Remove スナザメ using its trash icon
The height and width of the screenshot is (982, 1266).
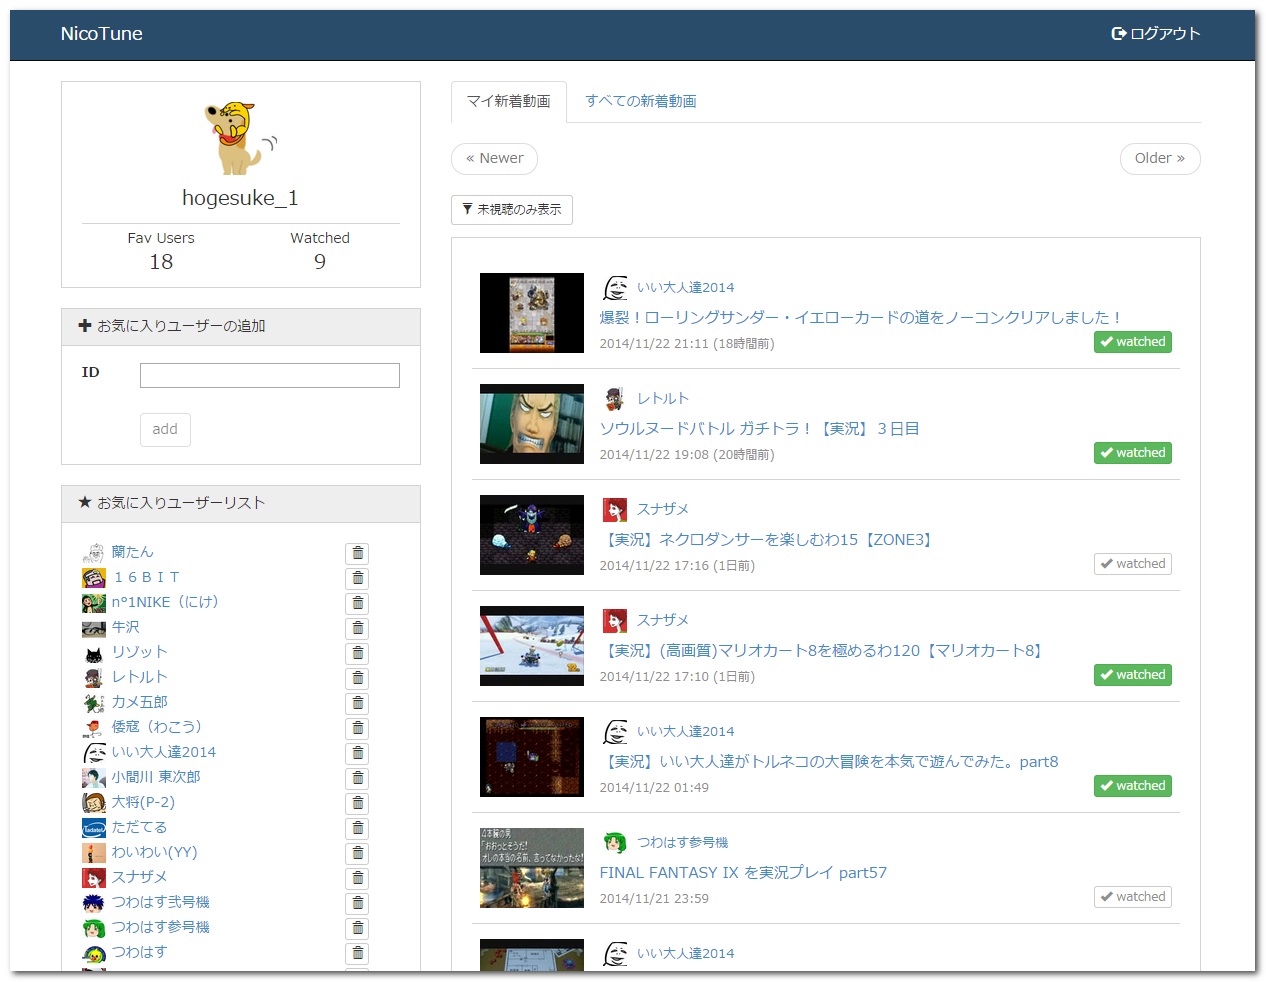[357, 878]
